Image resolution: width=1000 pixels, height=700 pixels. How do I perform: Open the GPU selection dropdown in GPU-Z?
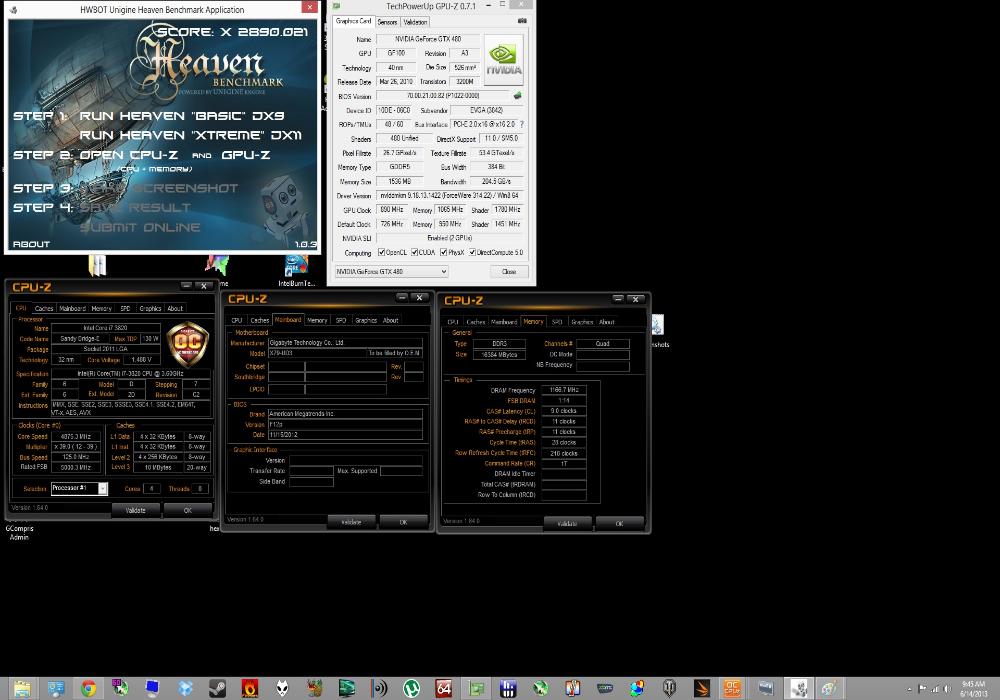pos(392,272)
